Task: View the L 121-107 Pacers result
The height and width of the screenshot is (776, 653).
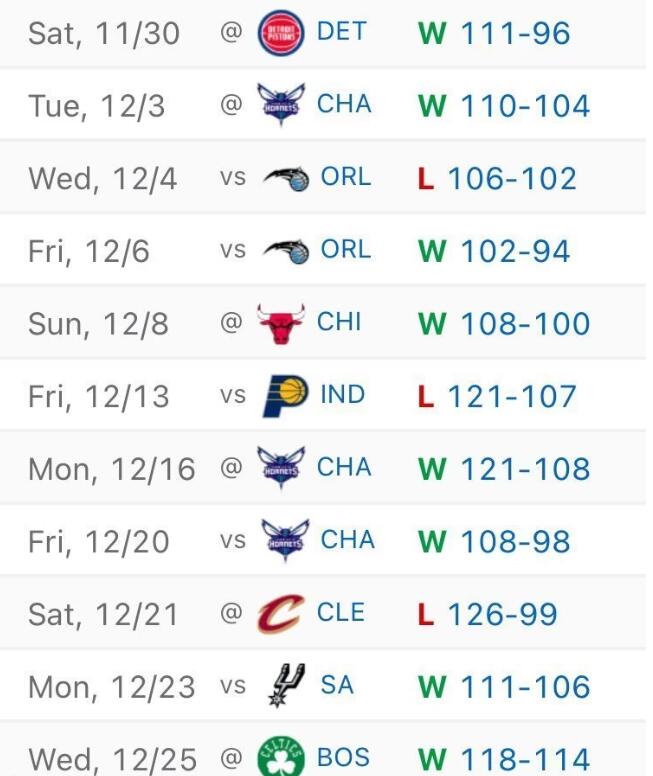Action: coord(497,397)
